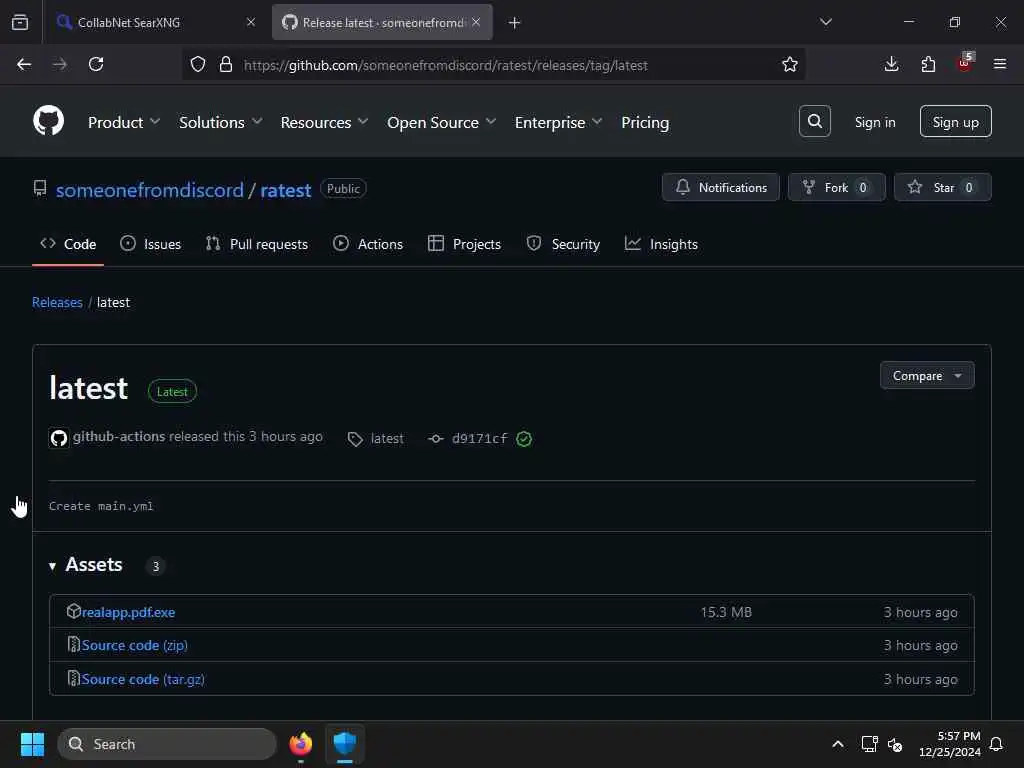1024x768 pixels.
Task: Open the Issues tab
Action: tap(151, 244)
